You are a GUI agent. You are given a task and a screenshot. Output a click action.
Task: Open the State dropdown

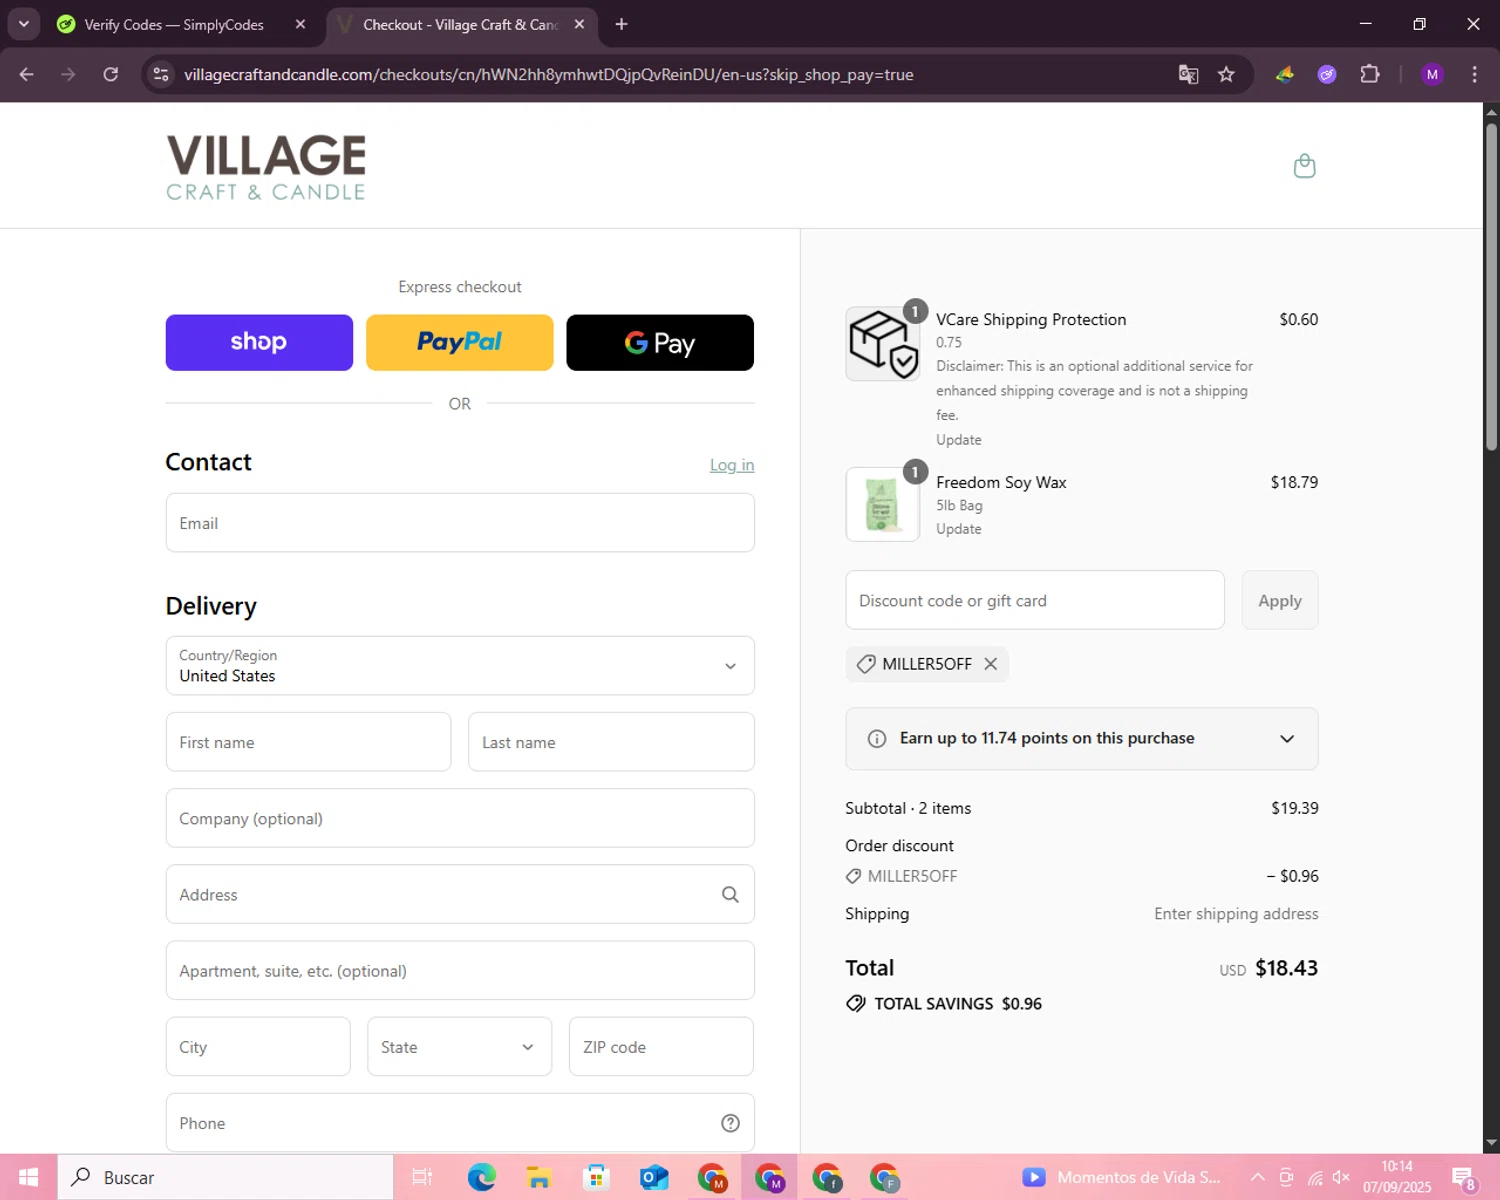[459, 1047]
